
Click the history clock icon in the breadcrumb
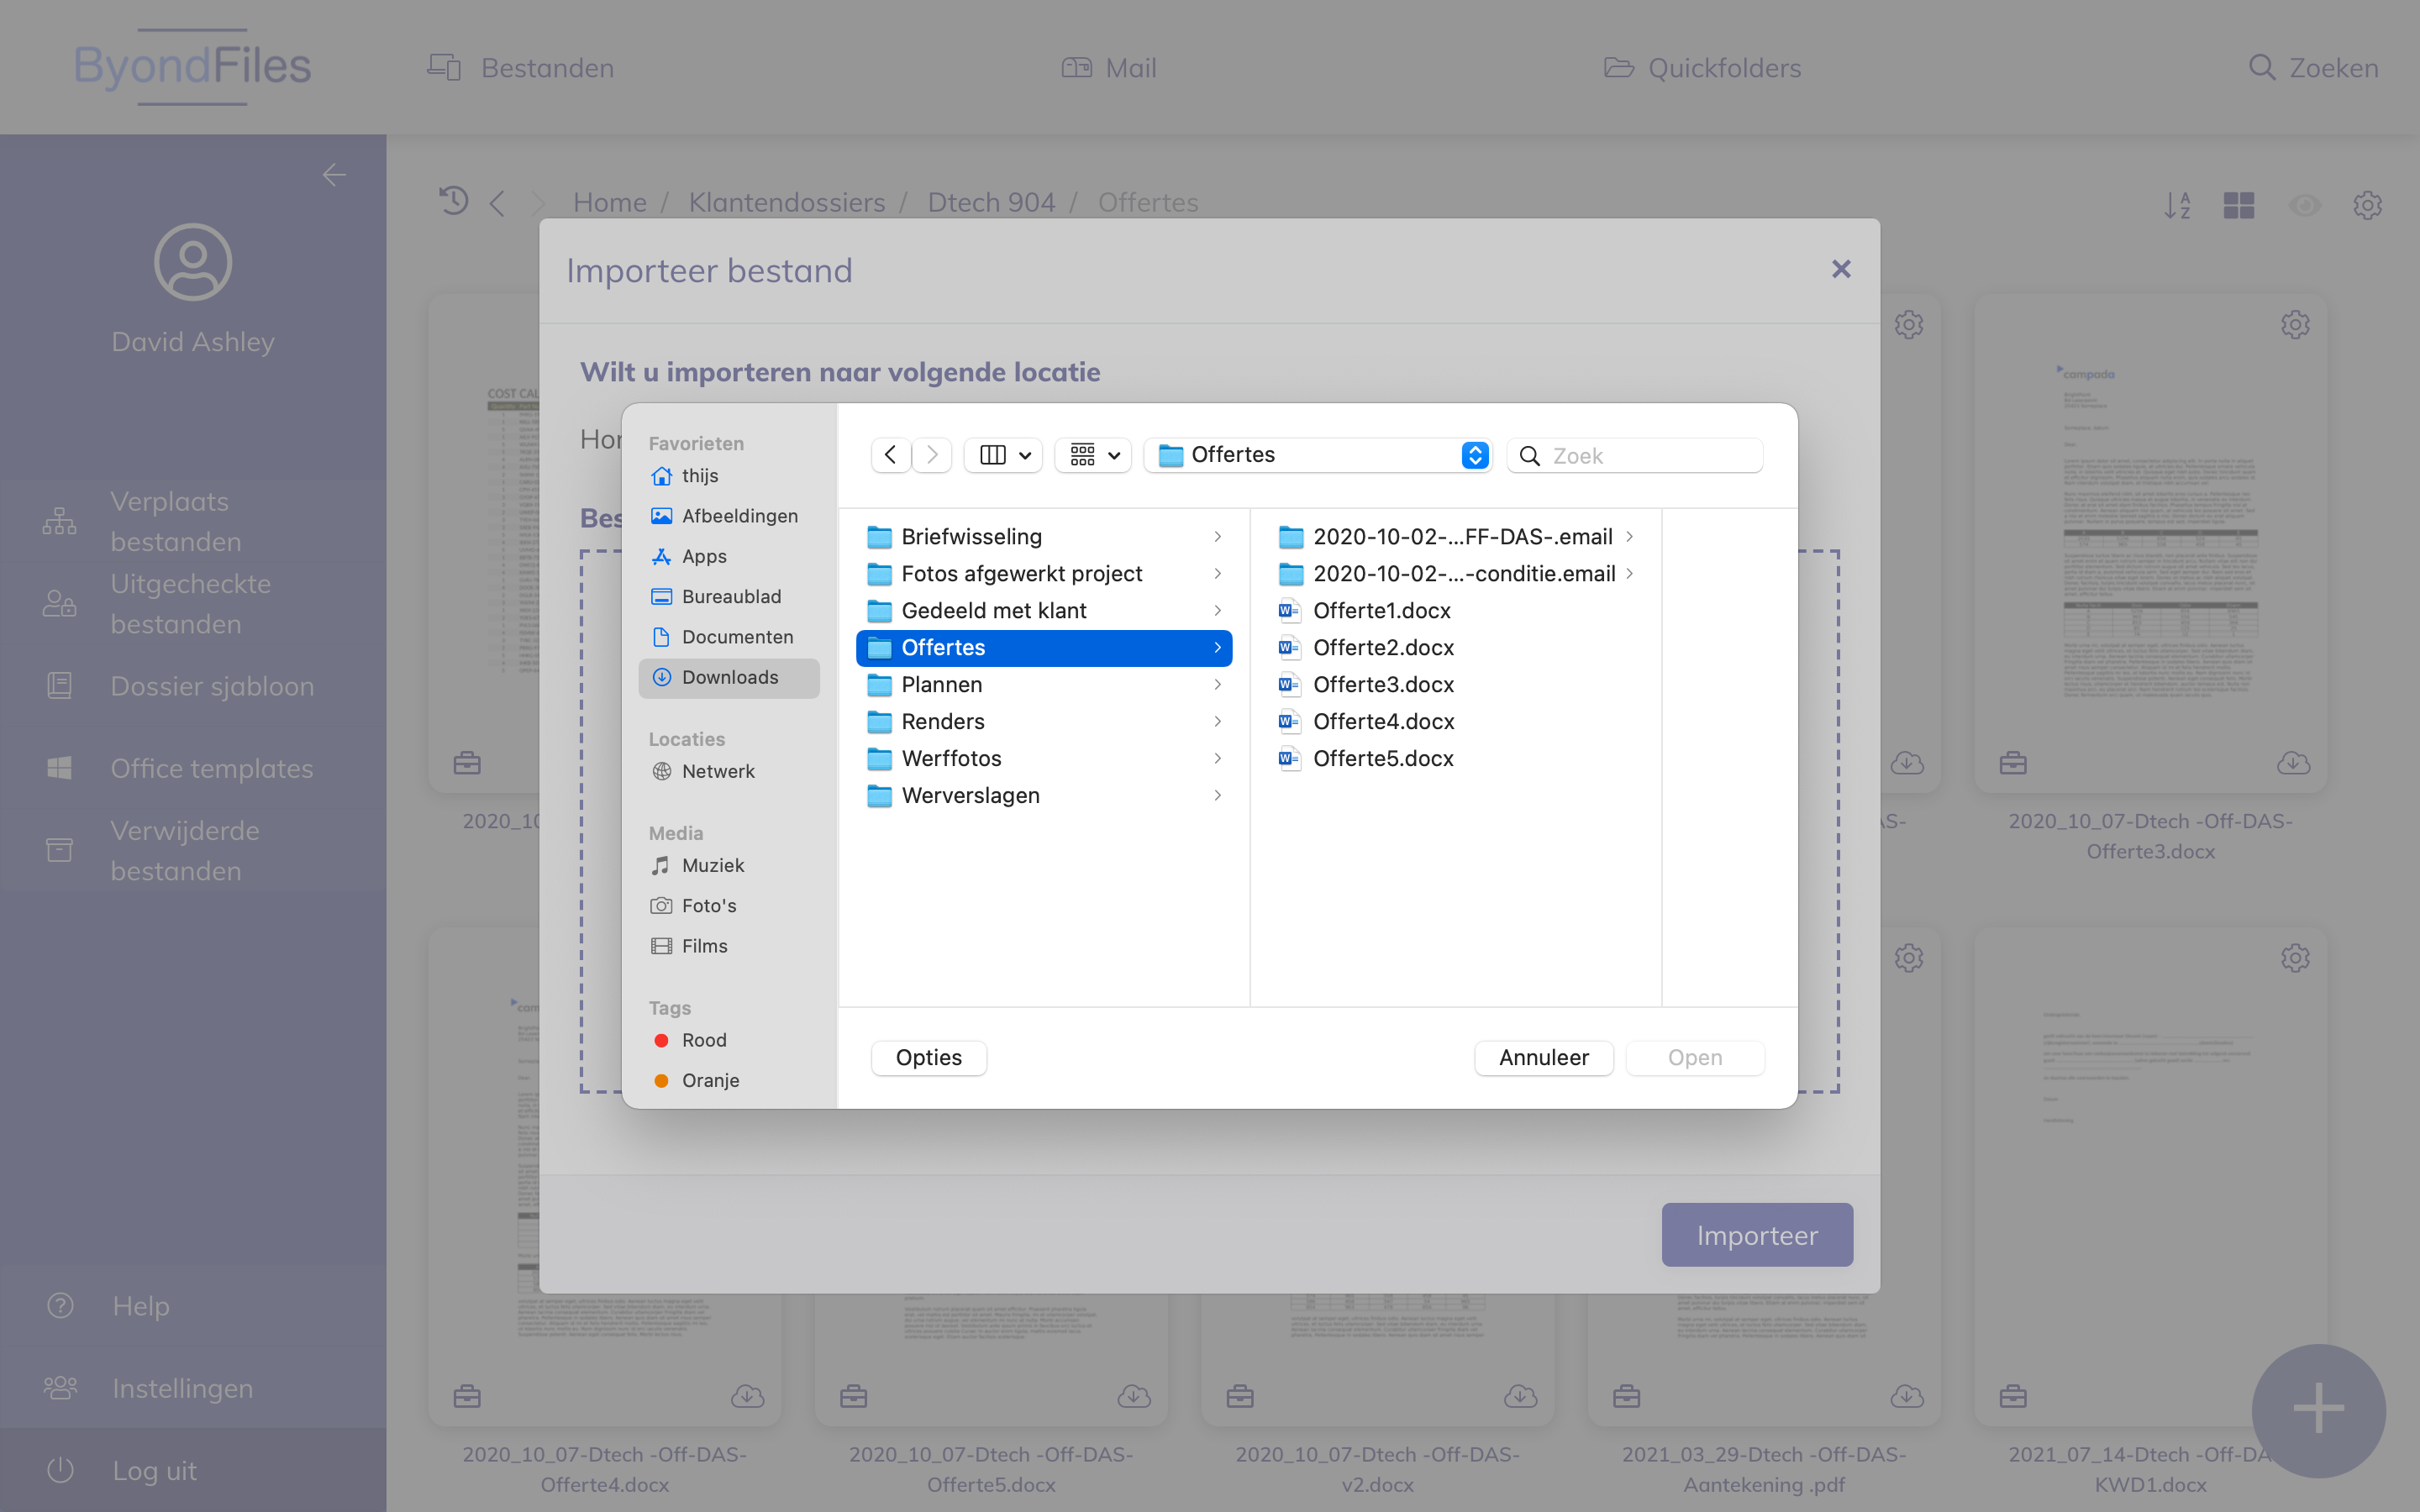[x=453, y=201]
